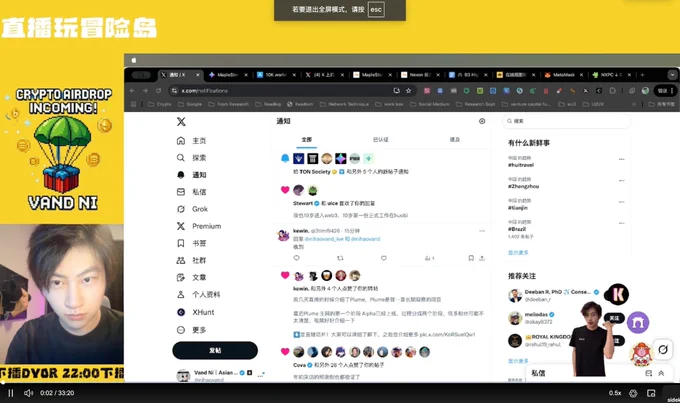The width and height of the screenshot is (680, 403).
Task: Open the new tab plus button
Action: (x=642, y=75)
